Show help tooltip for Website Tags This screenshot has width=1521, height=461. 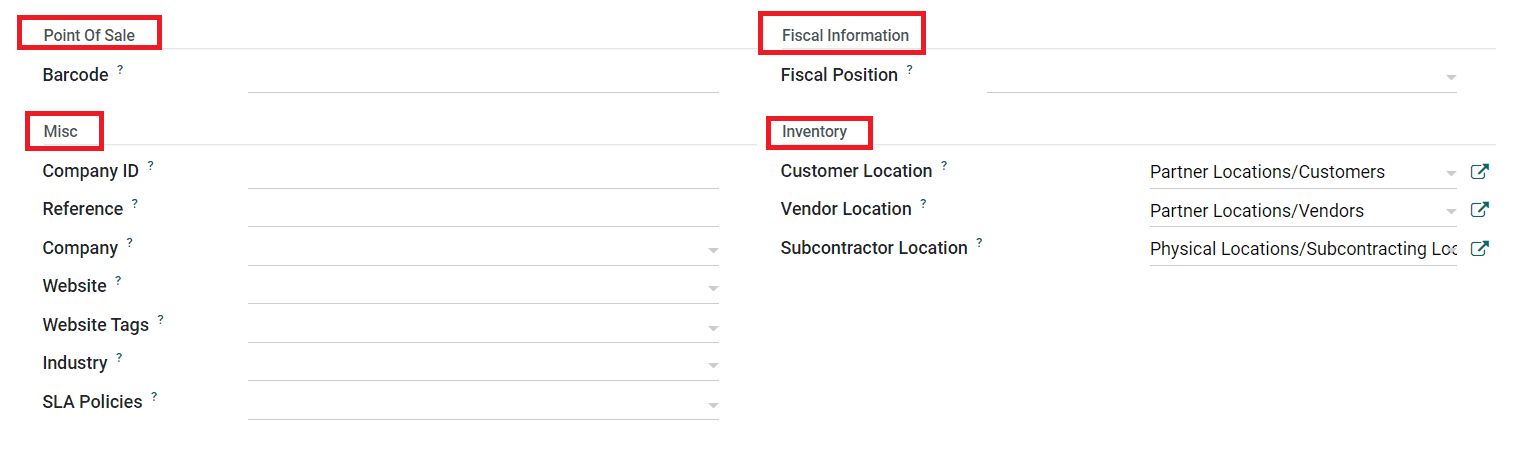pyautogui.click(x=161, y=319)
